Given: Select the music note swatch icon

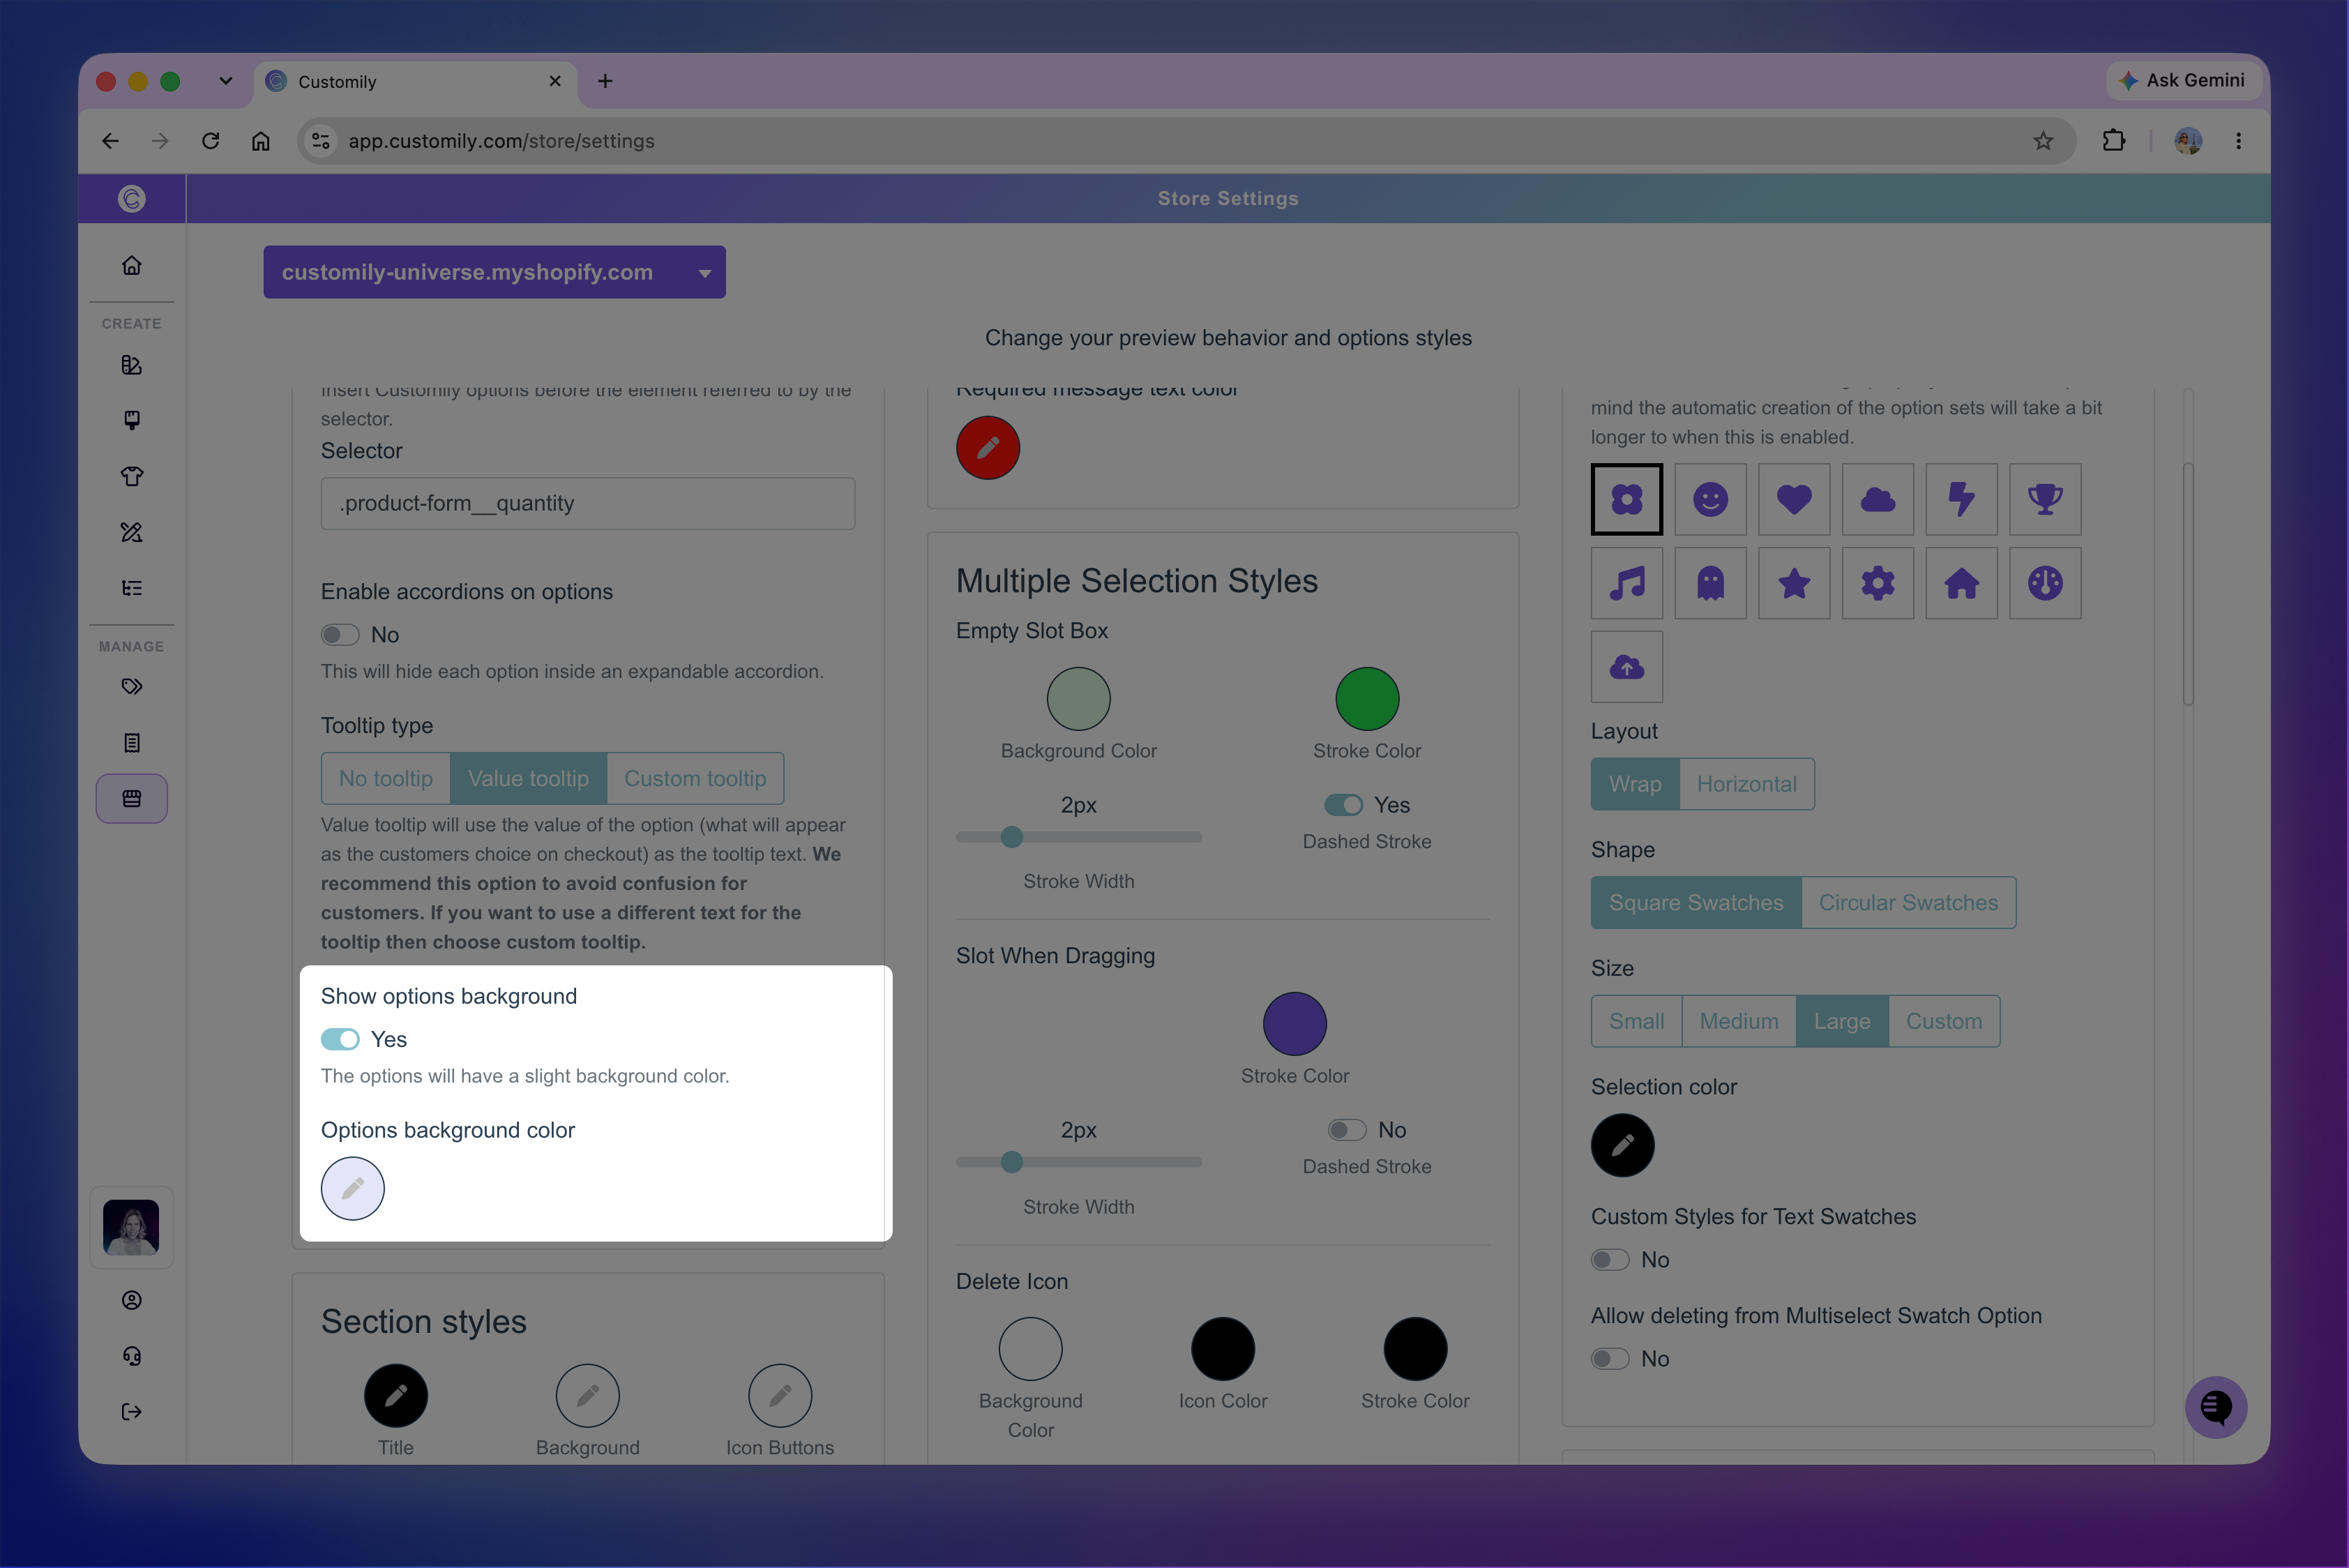Looking at the screenshot, I should tap(1626, 582).
